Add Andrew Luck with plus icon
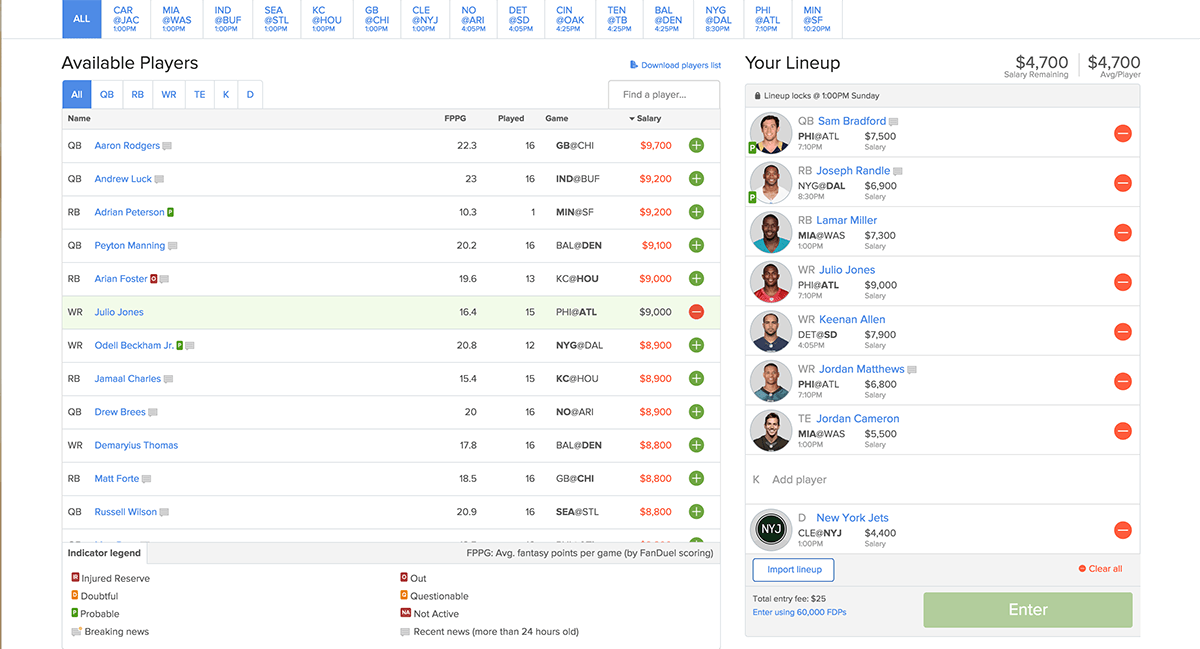Viewport: 1200px width, 649px height. (696, 179)
